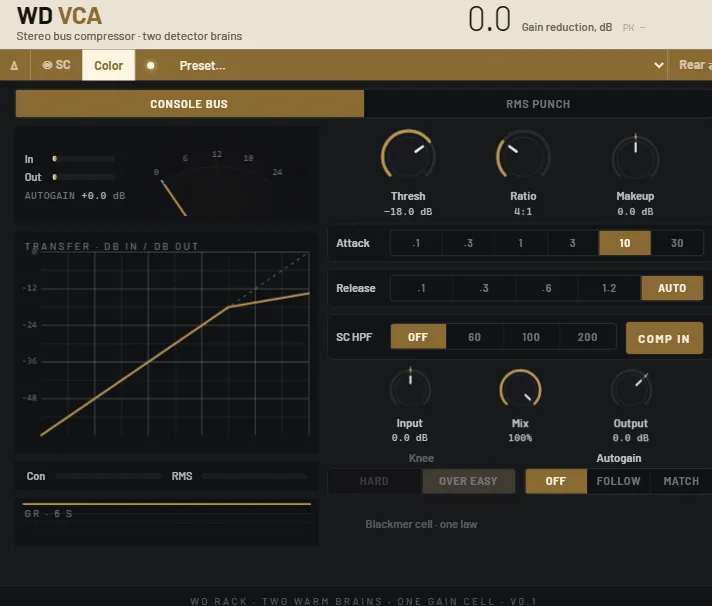Click the Input gain knob
This screenshot has width=712, height=606.
[410, 389]
